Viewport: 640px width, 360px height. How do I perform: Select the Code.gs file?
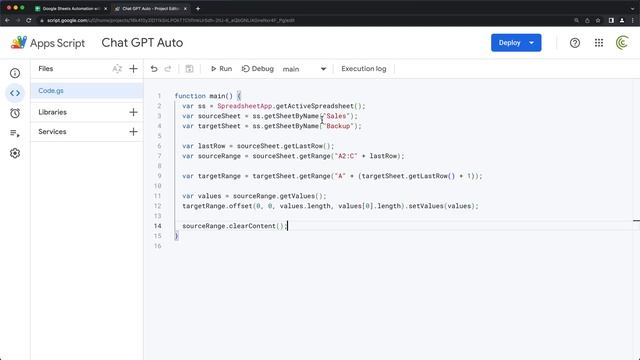click(87, 91)
